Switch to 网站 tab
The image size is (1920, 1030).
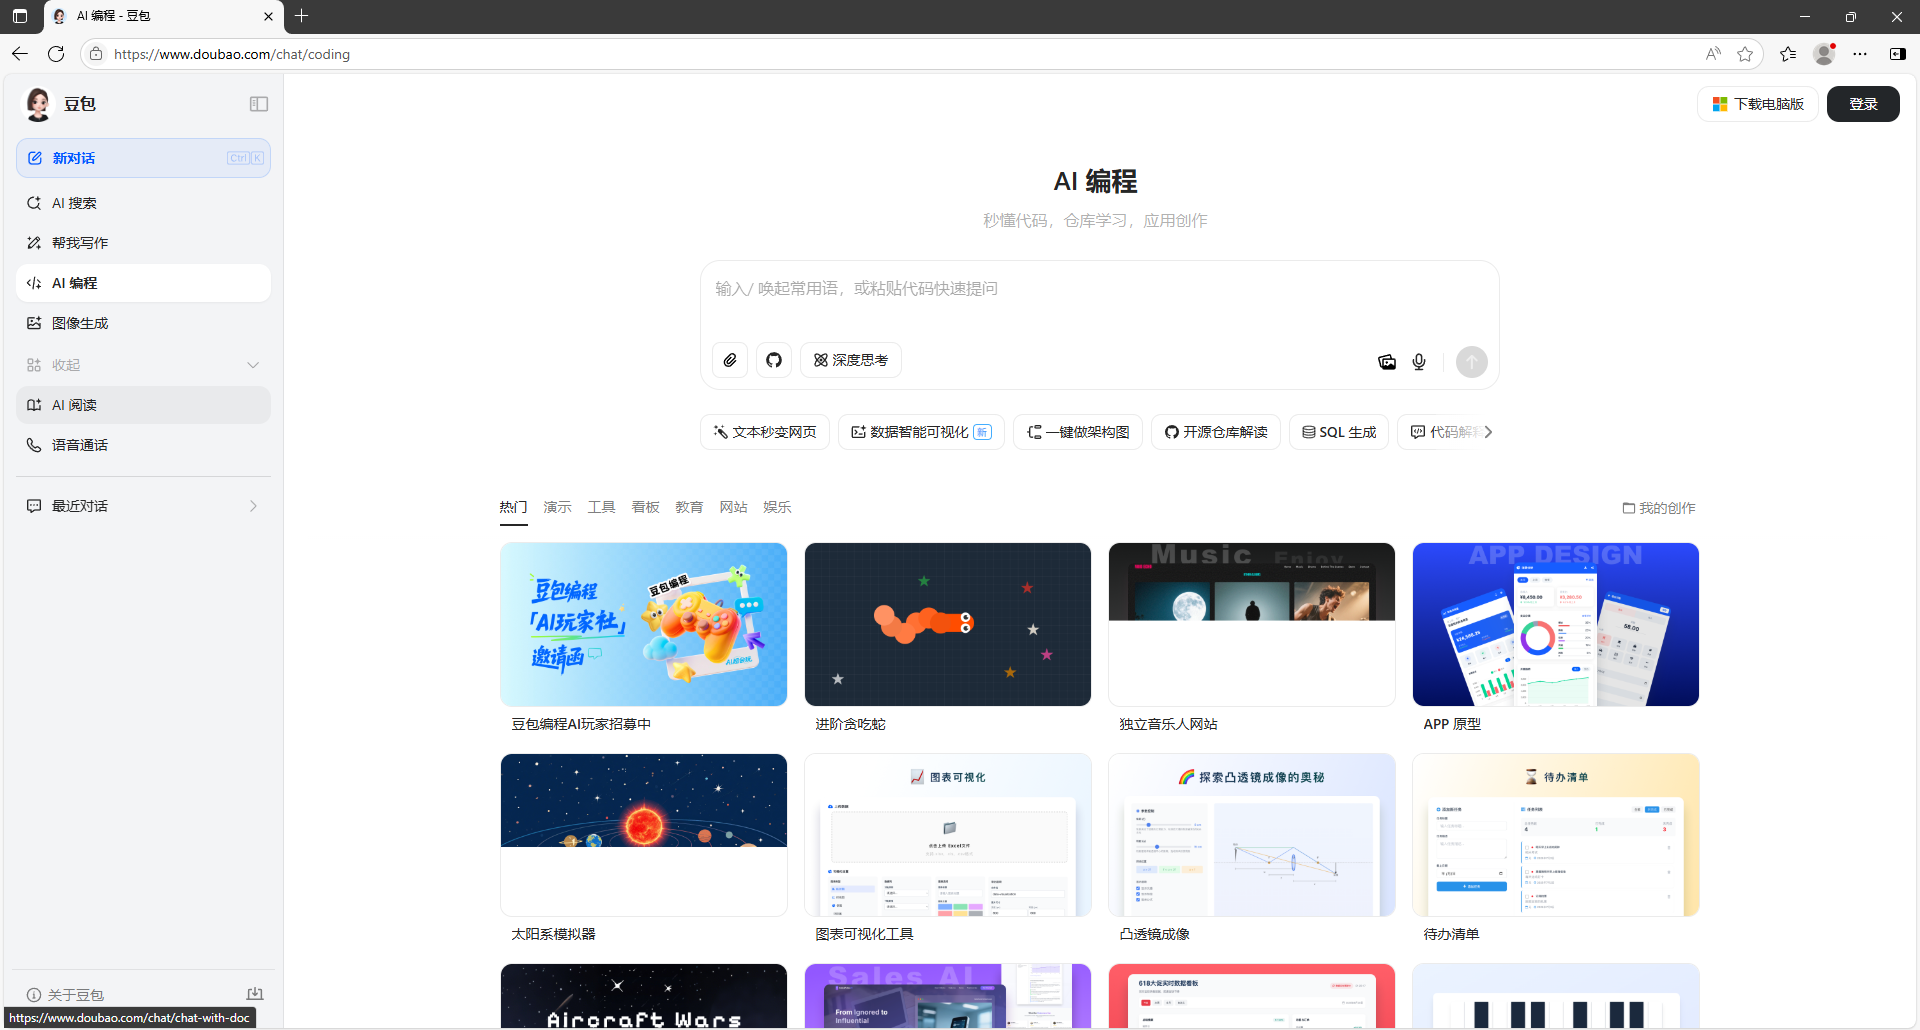click(x=733, y=508)
